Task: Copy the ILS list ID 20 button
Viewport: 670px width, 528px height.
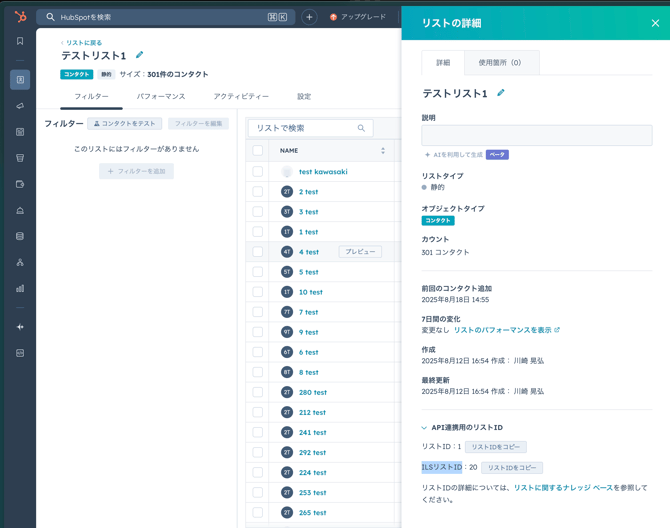Action: (x=512, y=468)
